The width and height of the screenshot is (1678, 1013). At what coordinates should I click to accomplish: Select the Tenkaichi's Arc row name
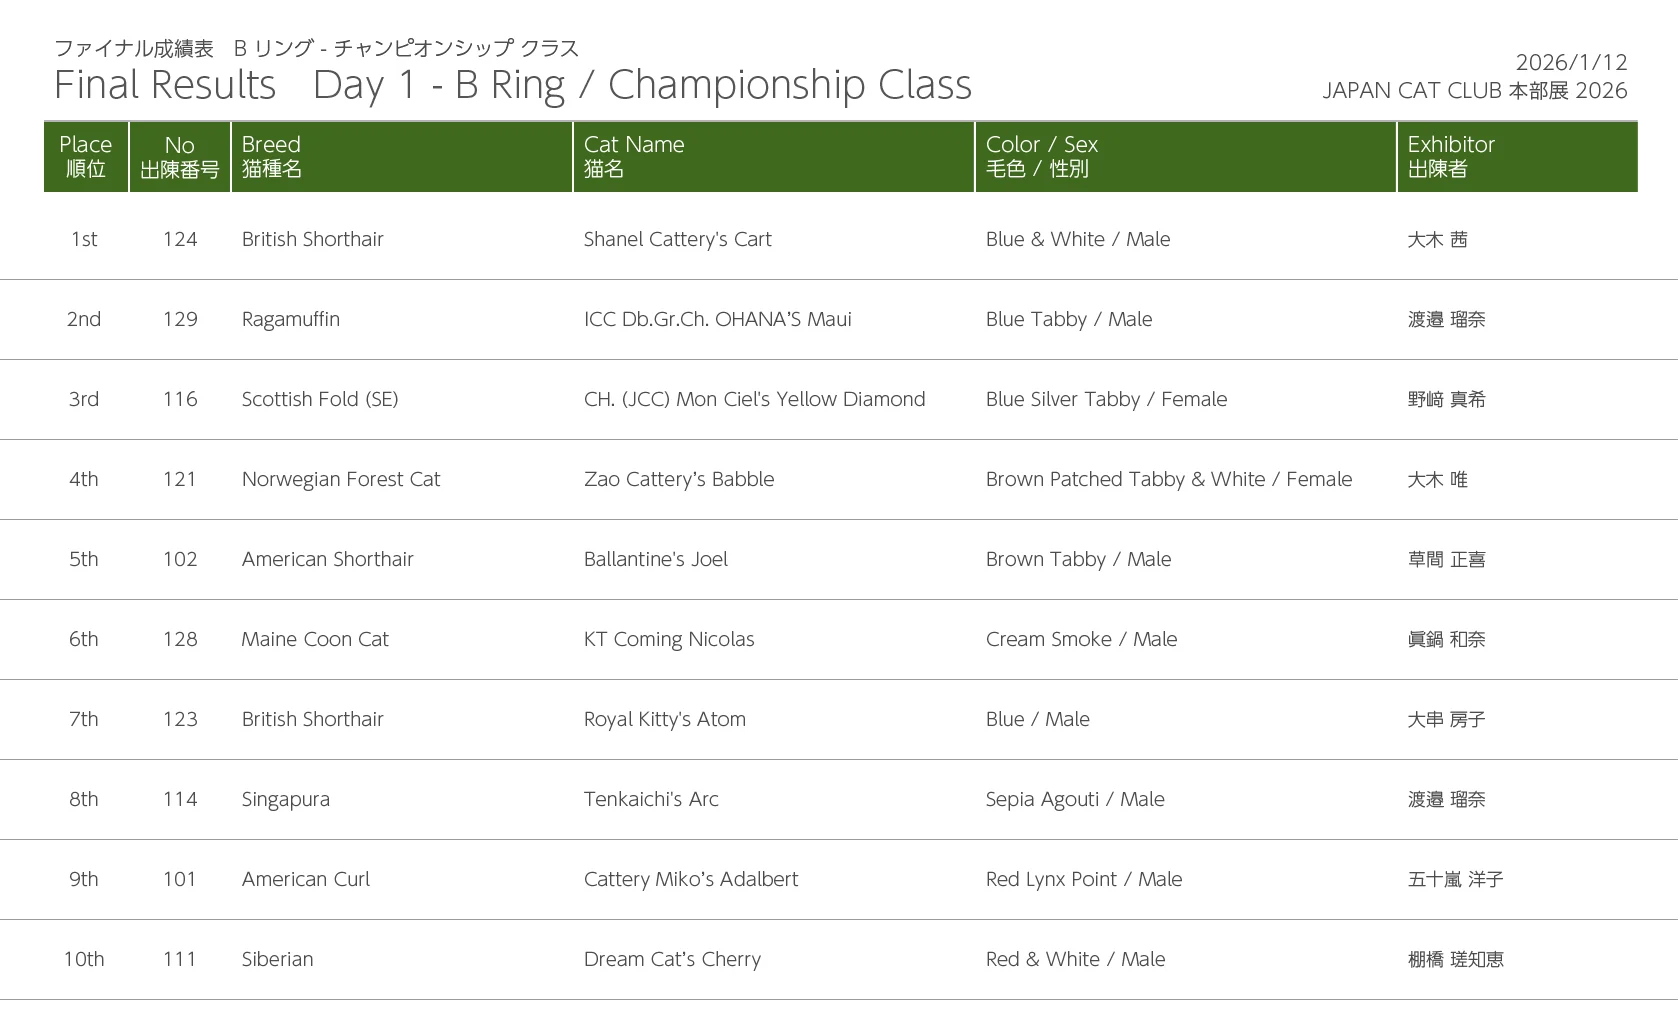(x=651, y=799)
